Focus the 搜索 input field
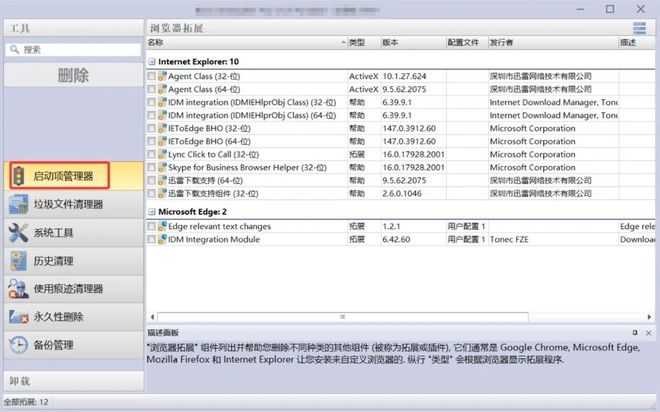660x412 pixels. click(x=74, y=50)
